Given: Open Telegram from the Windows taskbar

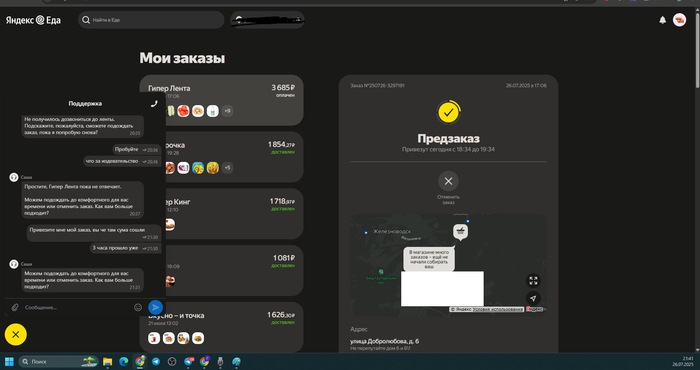Looking at the screenshot, I should [156, 362].
